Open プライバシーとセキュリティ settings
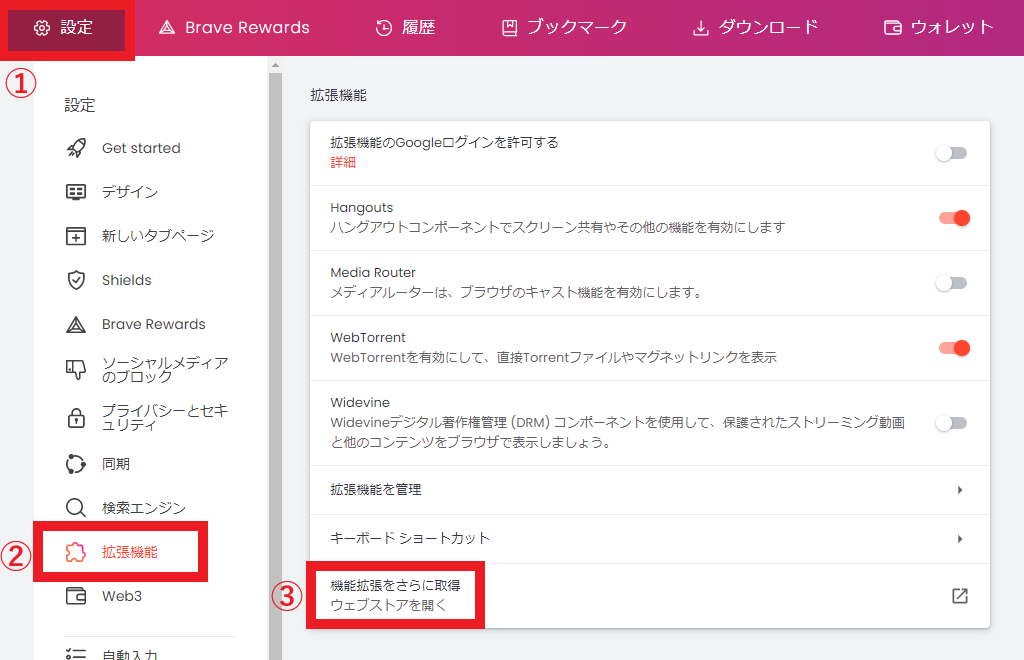Image resolution: width=1024 pixels, height=660 pixels. (x=165, y=418)
